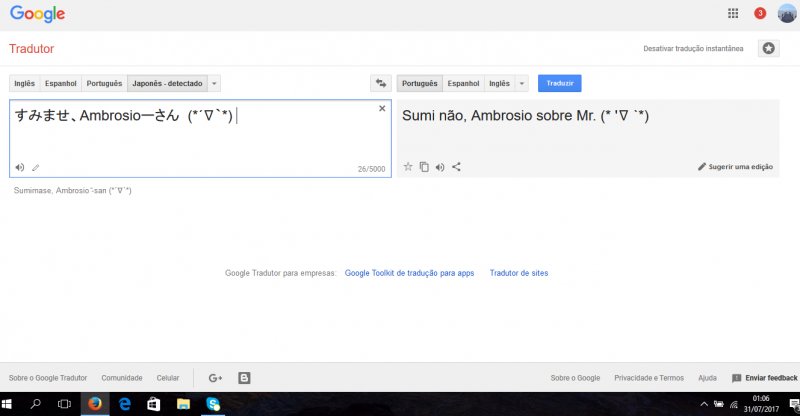Open the Celular footer link
800x416 pixels.
pyautogui.click(x=168, y=378)
